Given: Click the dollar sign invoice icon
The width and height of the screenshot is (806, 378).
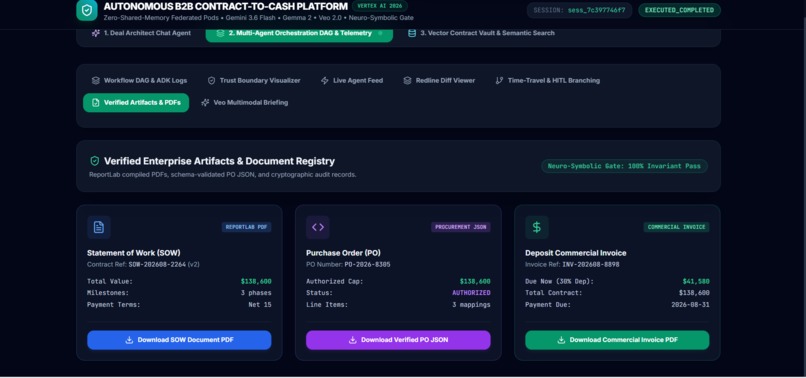Looking at the screenshot, I should coord(537,227).
